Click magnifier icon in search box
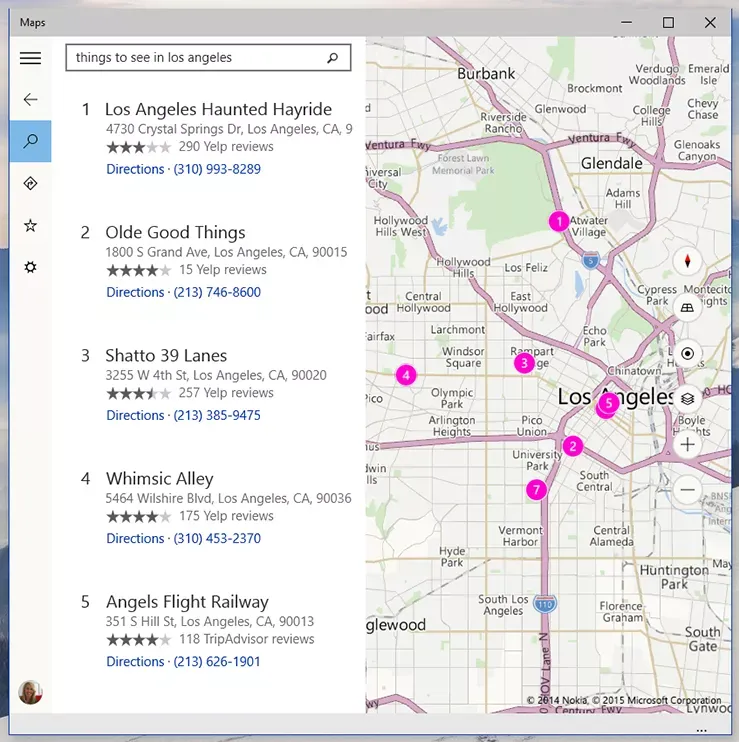Viewport: 739px width, 742px height. (333, 58)
